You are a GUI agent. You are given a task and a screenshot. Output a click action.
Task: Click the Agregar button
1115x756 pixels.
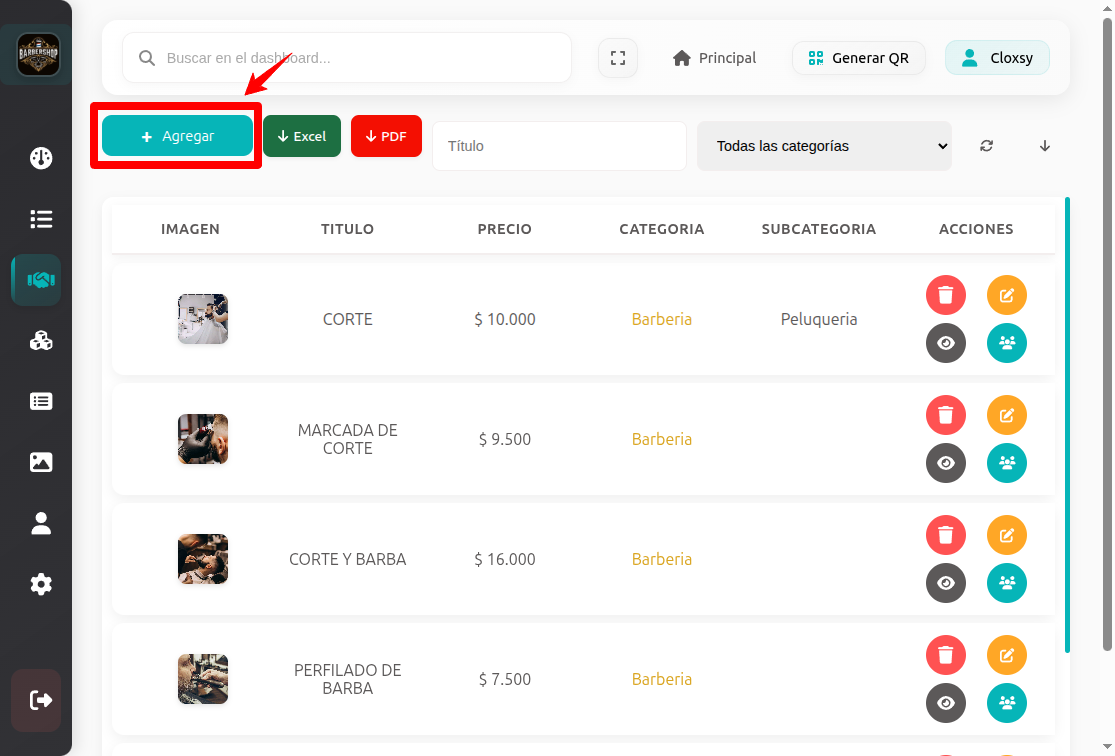pos(177,136)
